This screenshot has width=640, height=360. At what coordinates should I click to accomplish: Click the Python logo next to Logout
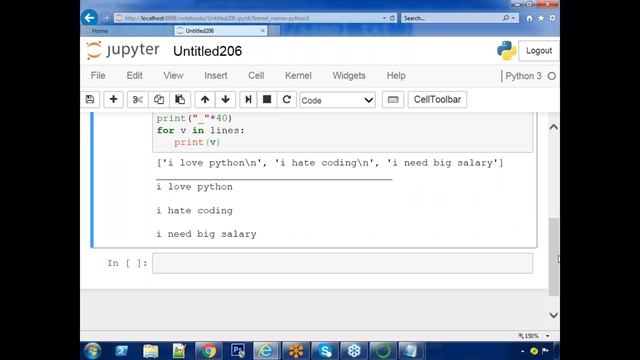point(507,51)
